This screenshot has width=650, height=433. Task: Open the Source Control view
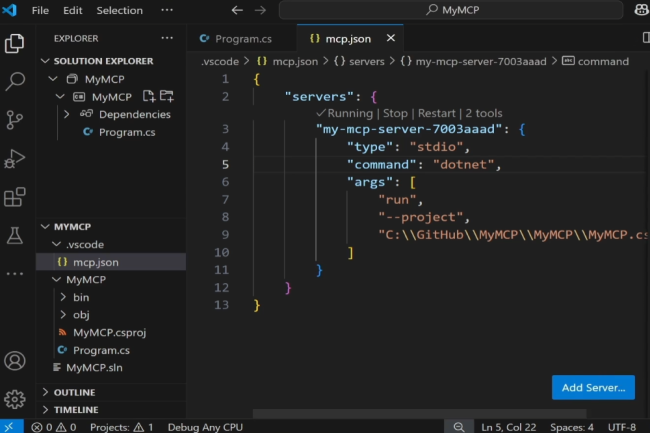(x=15, y=120)
